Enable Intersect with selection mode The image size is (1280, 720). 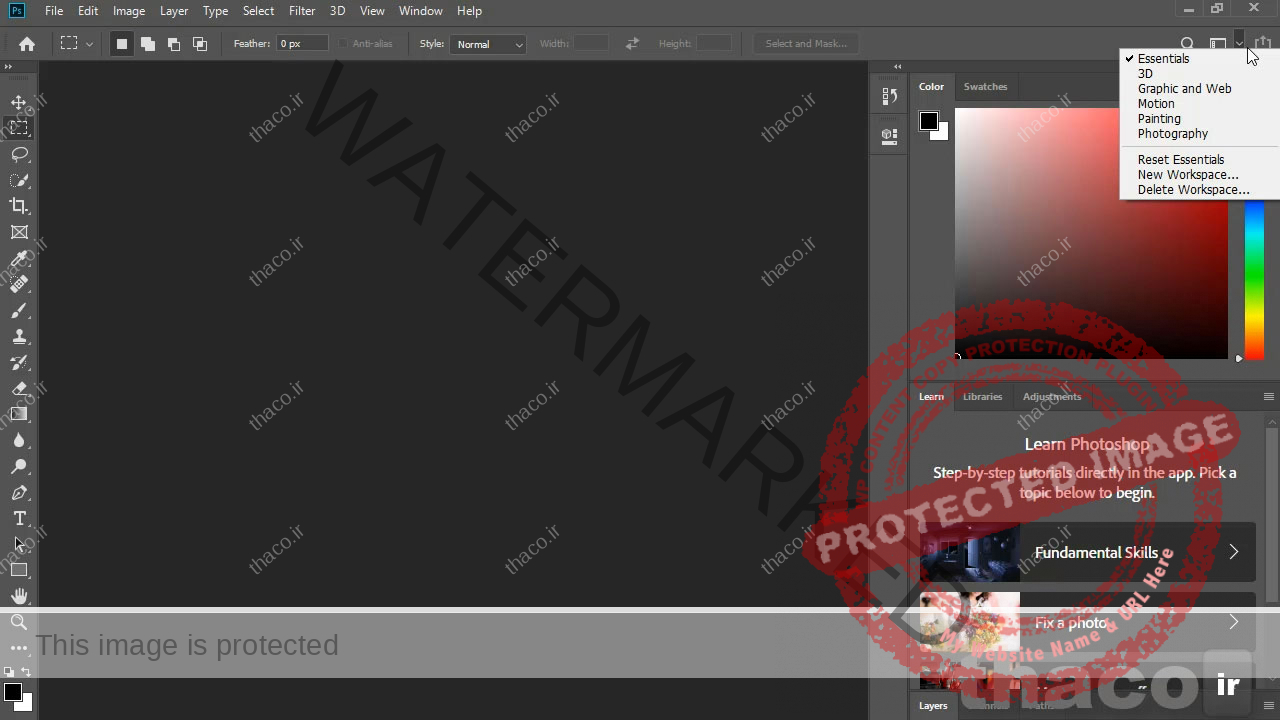pyautogui.click(x=200, y=44)
